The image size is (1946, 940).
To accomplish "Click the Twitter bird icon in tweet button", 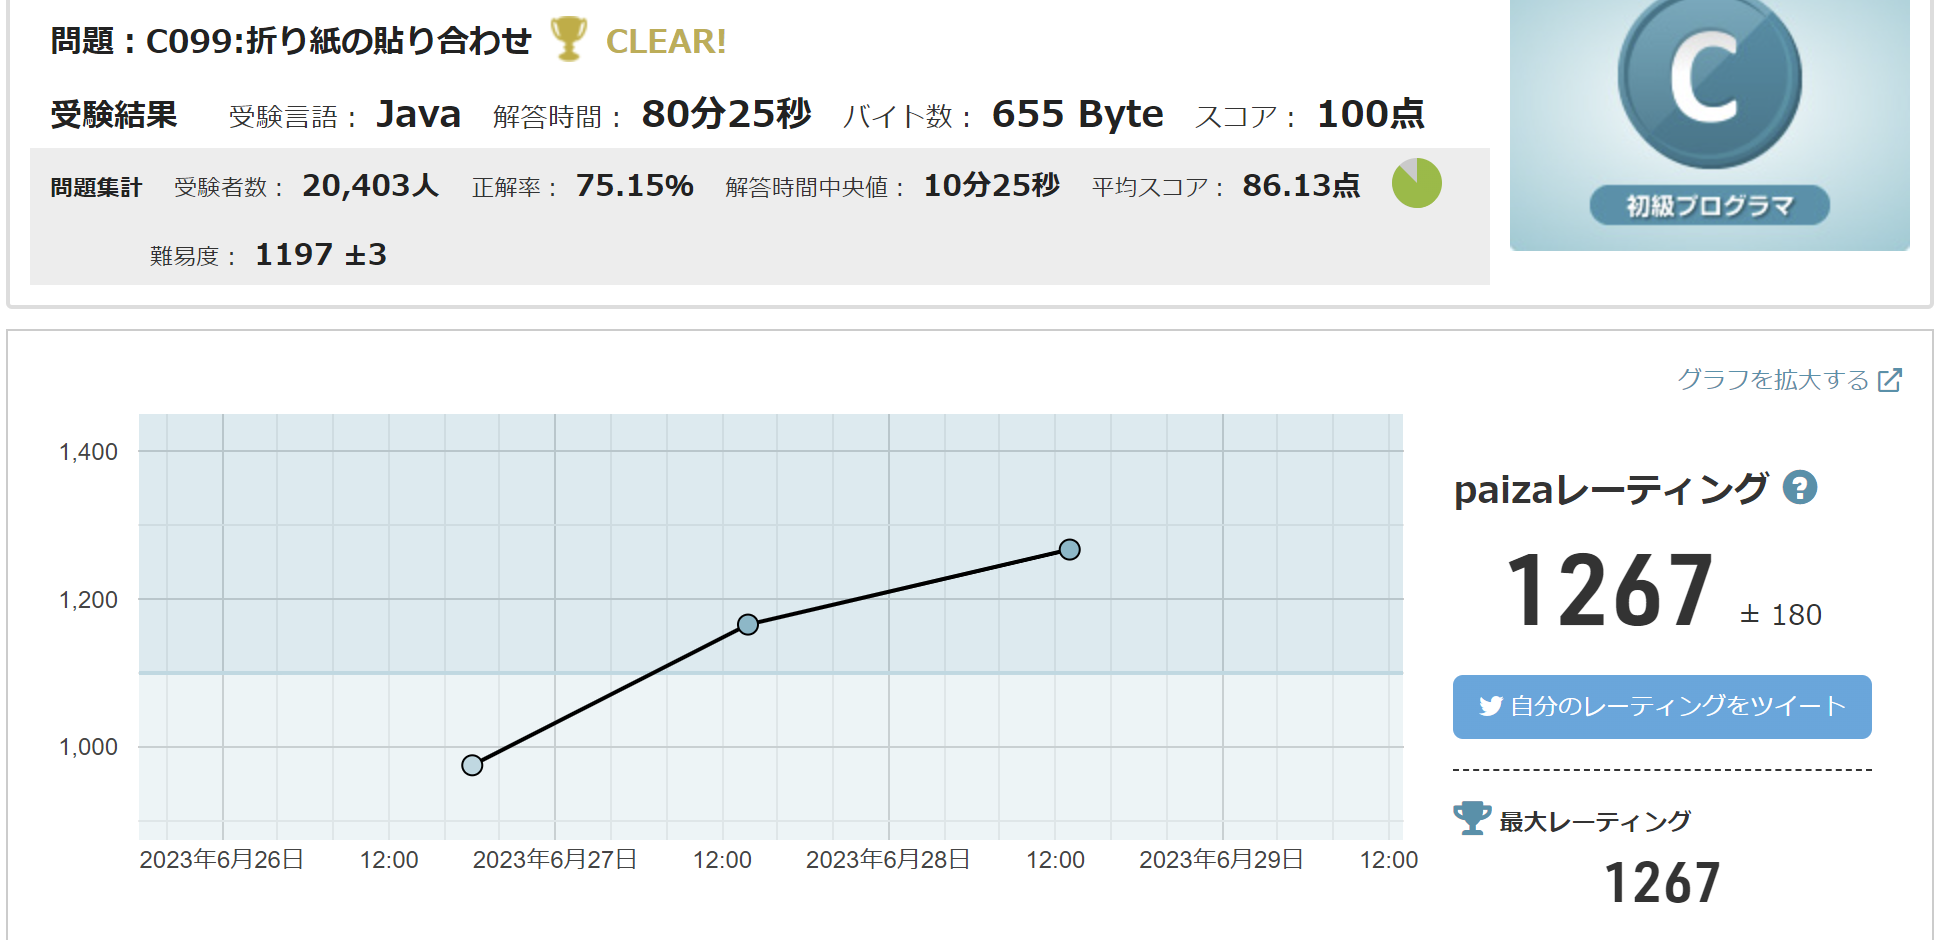I will [1490, 706].
